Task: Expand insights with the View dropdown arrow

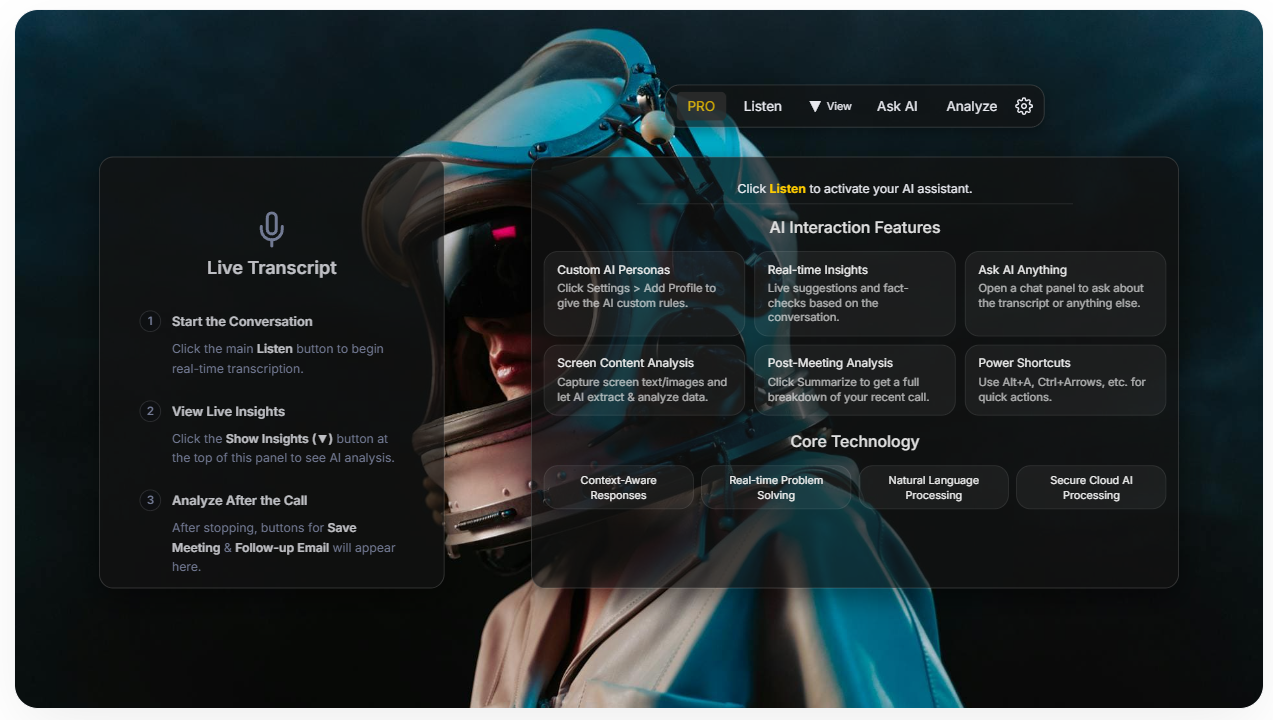Action: pyautogui.click(x=816, y=105)
